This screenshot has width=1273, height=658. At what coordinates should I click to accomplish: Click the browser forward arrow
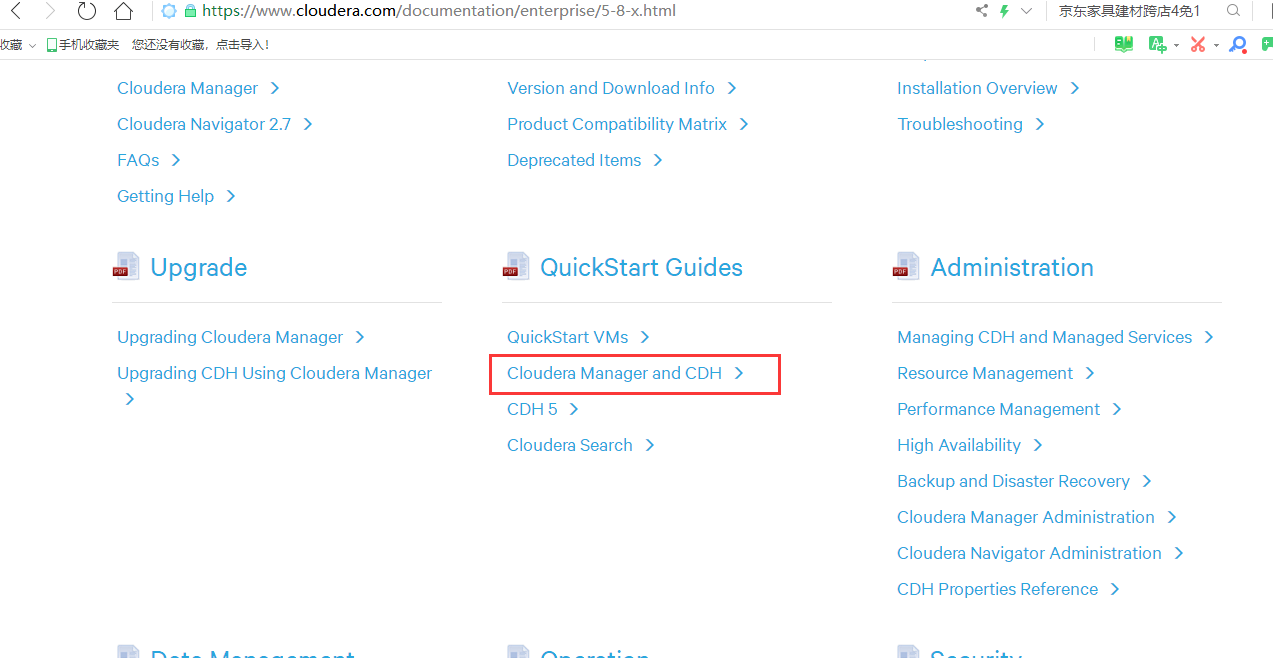pyautogui.click(x=50, y=11)
